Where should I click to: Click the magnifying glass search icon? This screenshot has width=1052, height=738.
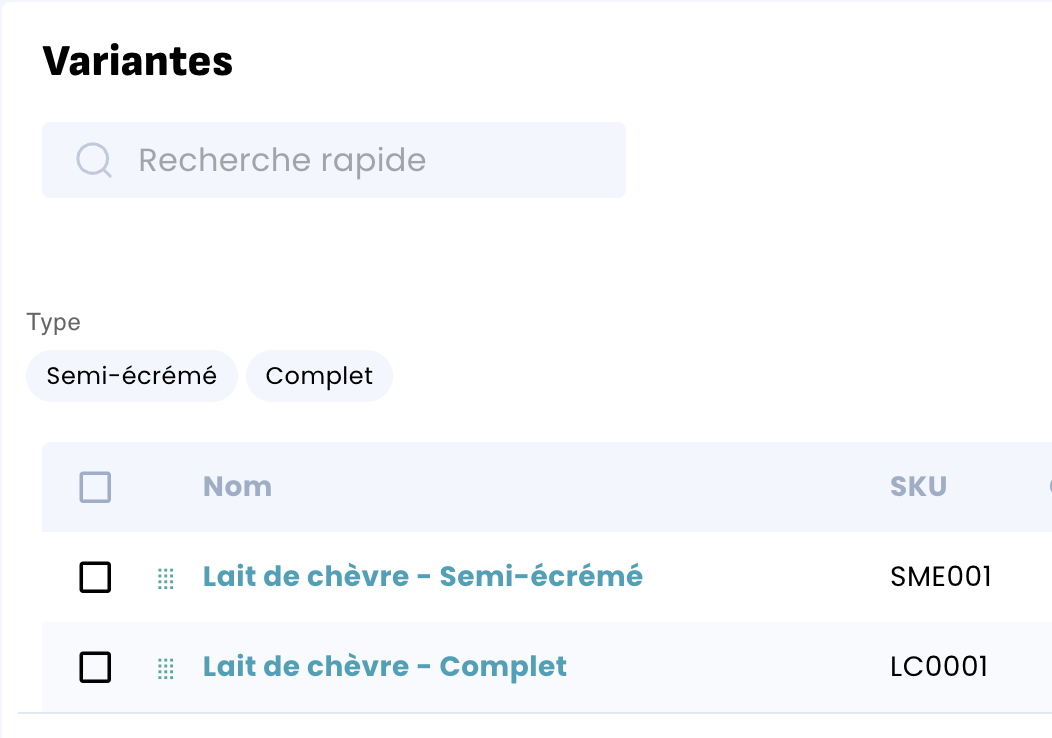[x=94, y=160]
